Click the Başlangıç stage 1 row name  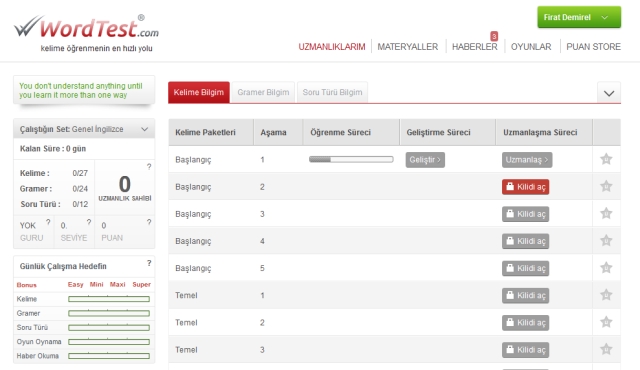point(193,160)
